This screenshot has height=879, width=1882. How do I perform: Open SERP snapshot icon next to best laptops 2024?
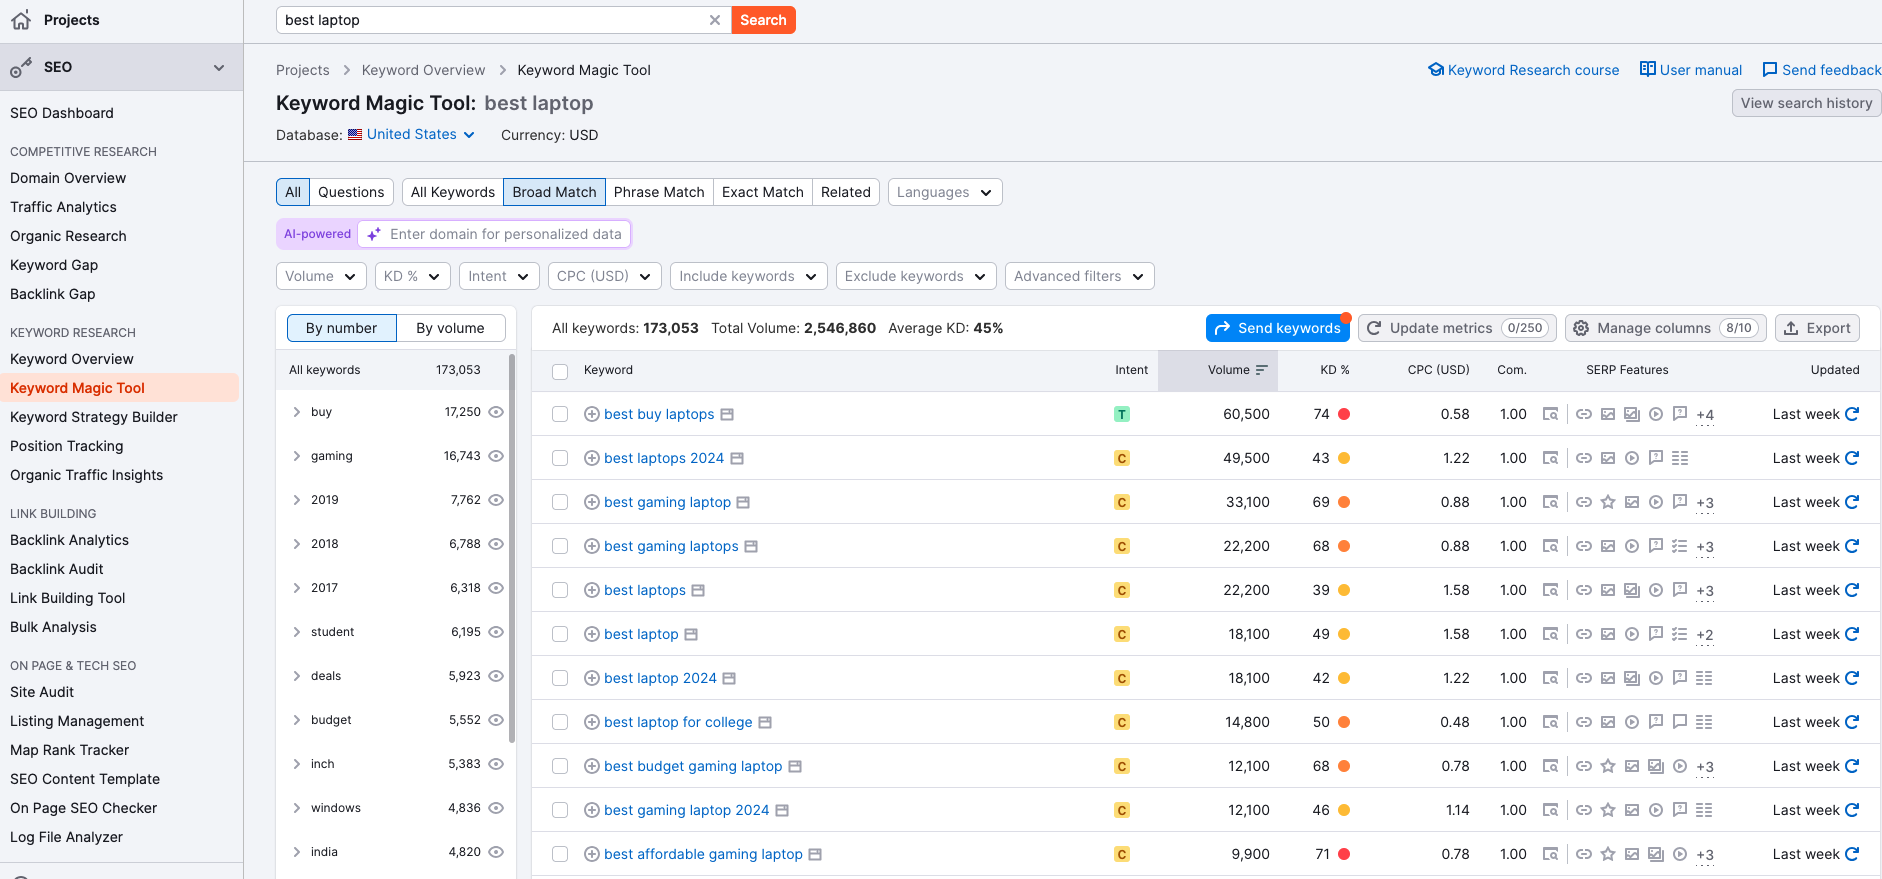tap(737, 458)
